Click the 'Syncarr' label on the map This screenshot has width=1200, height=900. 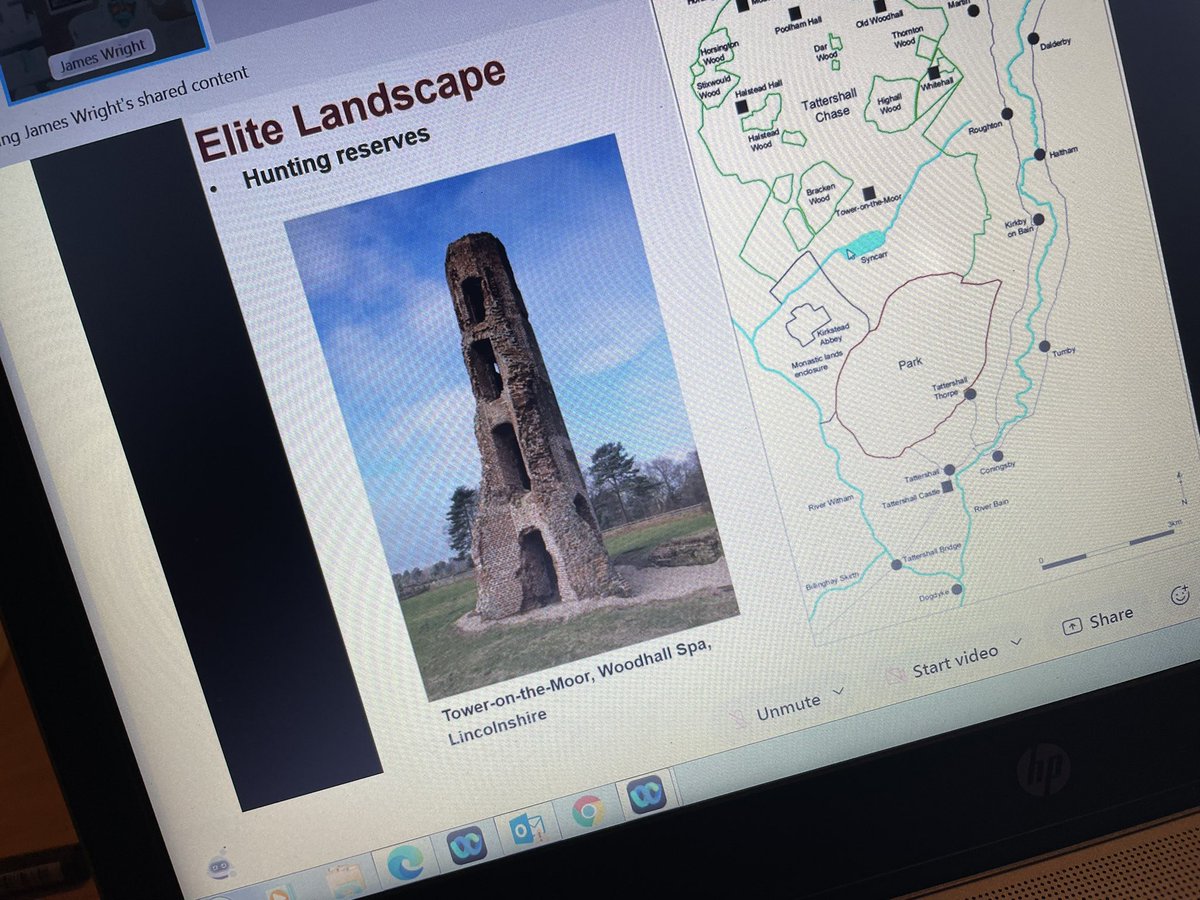(876, 256)
